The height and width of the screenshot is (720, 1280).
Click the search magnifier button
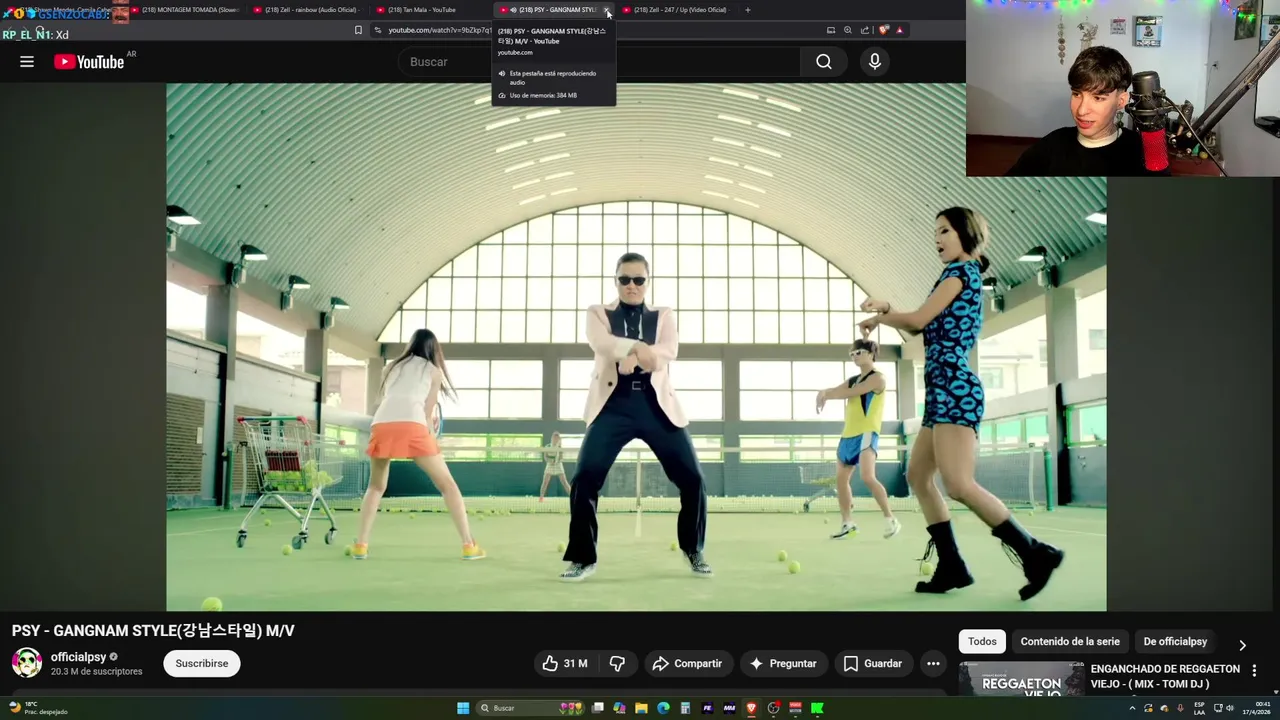(x=823, y=62)
